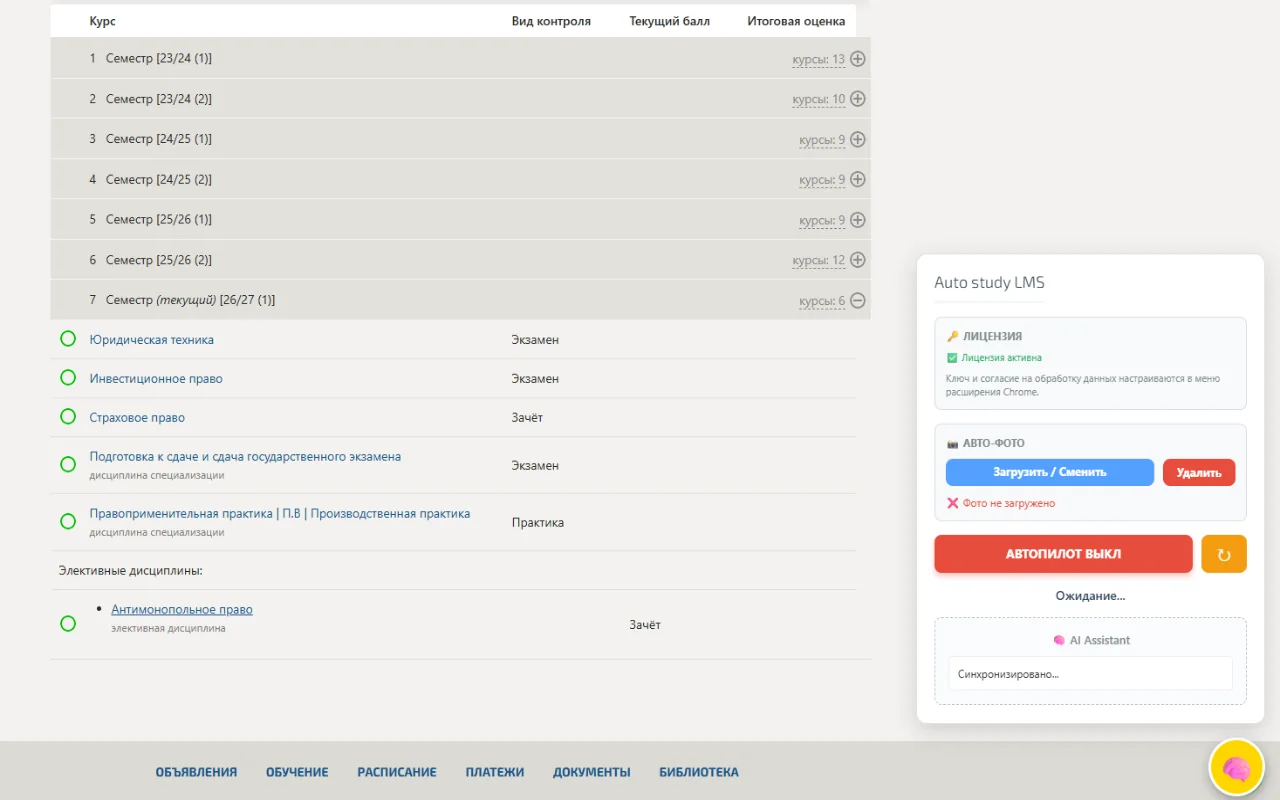Viewport: 1280px width, 800px height.
Task: Open the pink brain floating assistant button
Action: click(1237, 768)
